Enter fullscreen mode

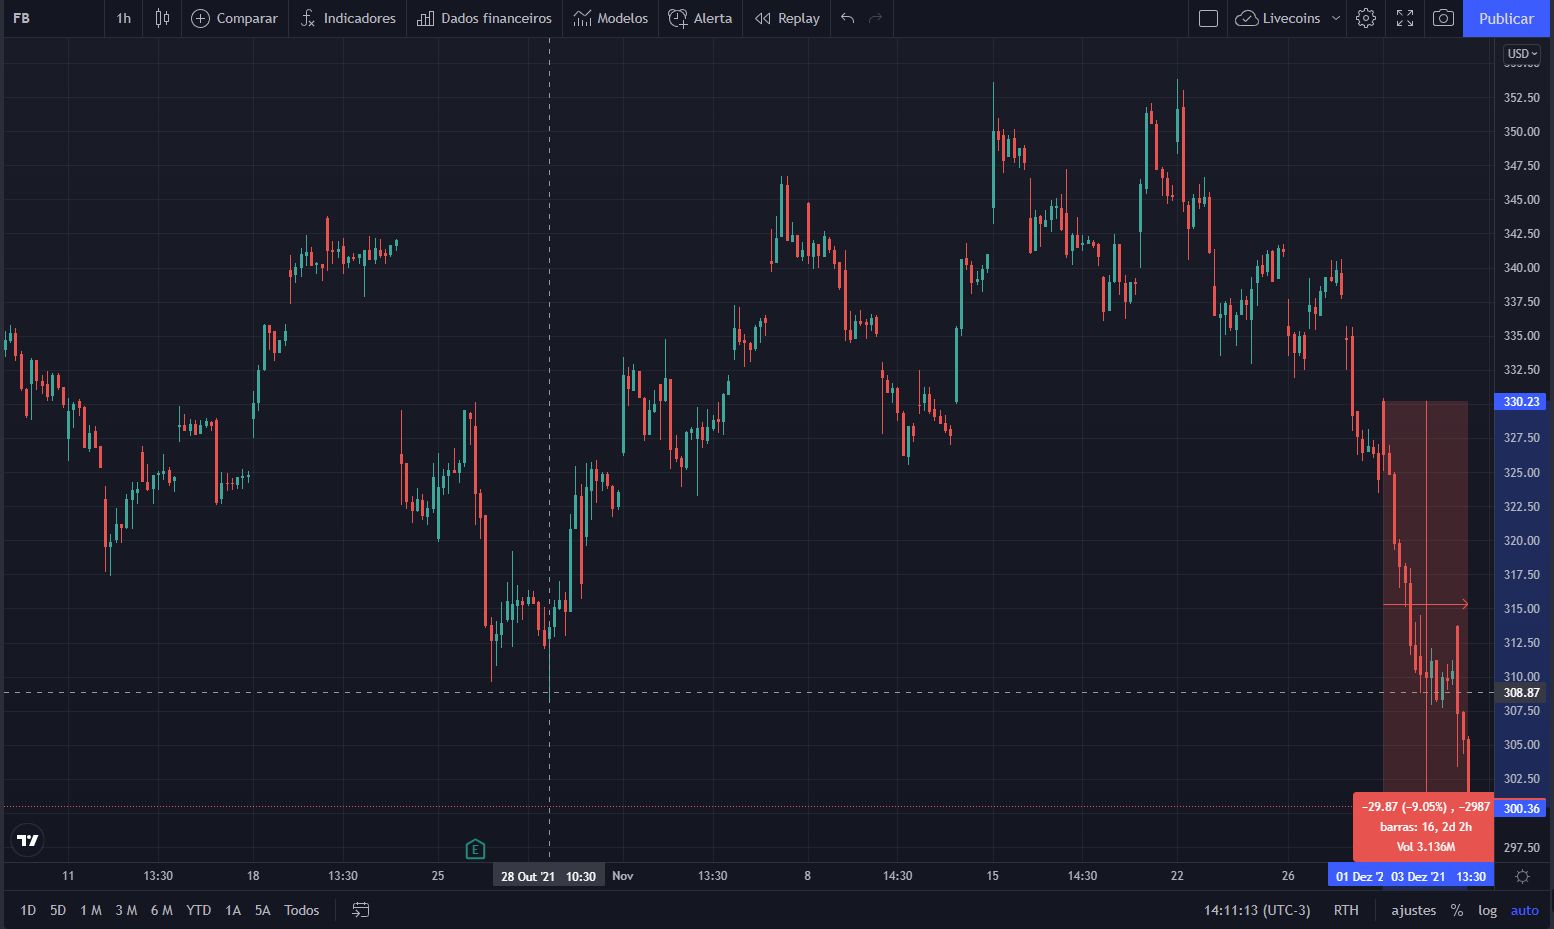(x=1405, y=18)
